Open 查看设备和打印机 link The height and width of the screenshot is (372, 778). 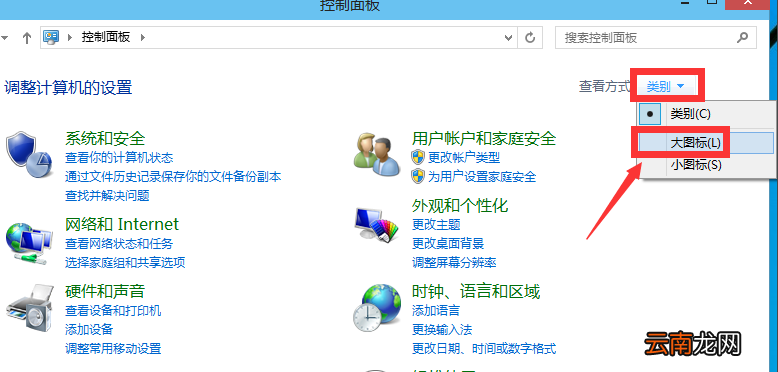point(113,311)
